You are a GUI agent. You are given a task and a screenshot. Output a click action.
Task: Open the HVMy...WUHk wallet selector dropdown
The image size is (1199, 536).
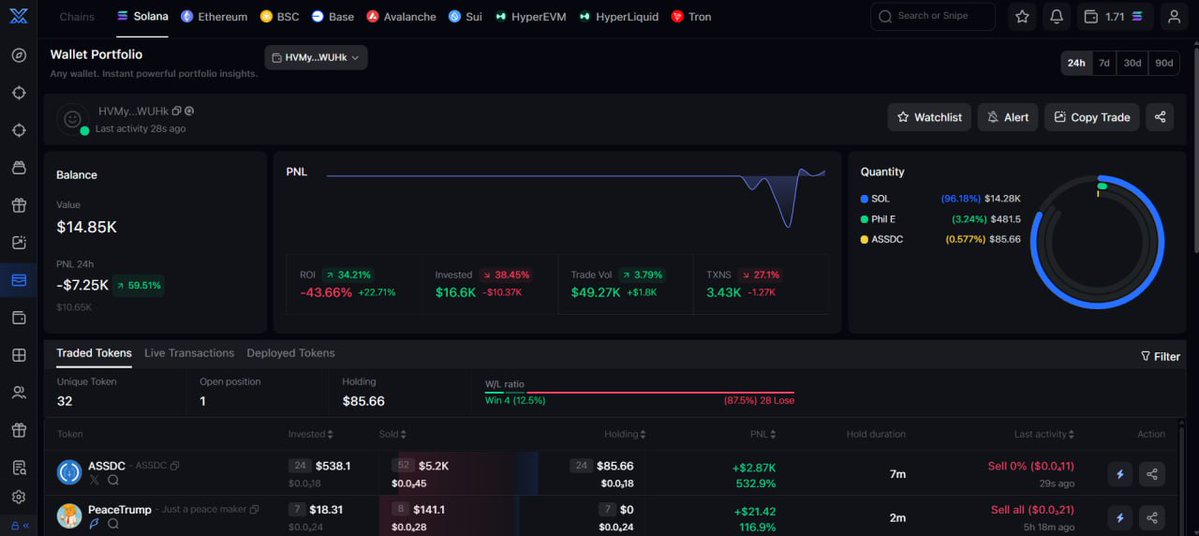point(316,57)
